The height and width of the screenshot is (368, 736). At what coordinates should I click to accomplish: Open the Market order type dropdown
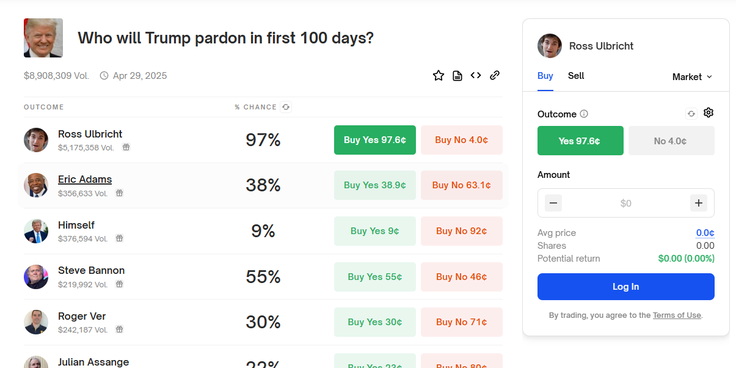[x=692, y=77]
